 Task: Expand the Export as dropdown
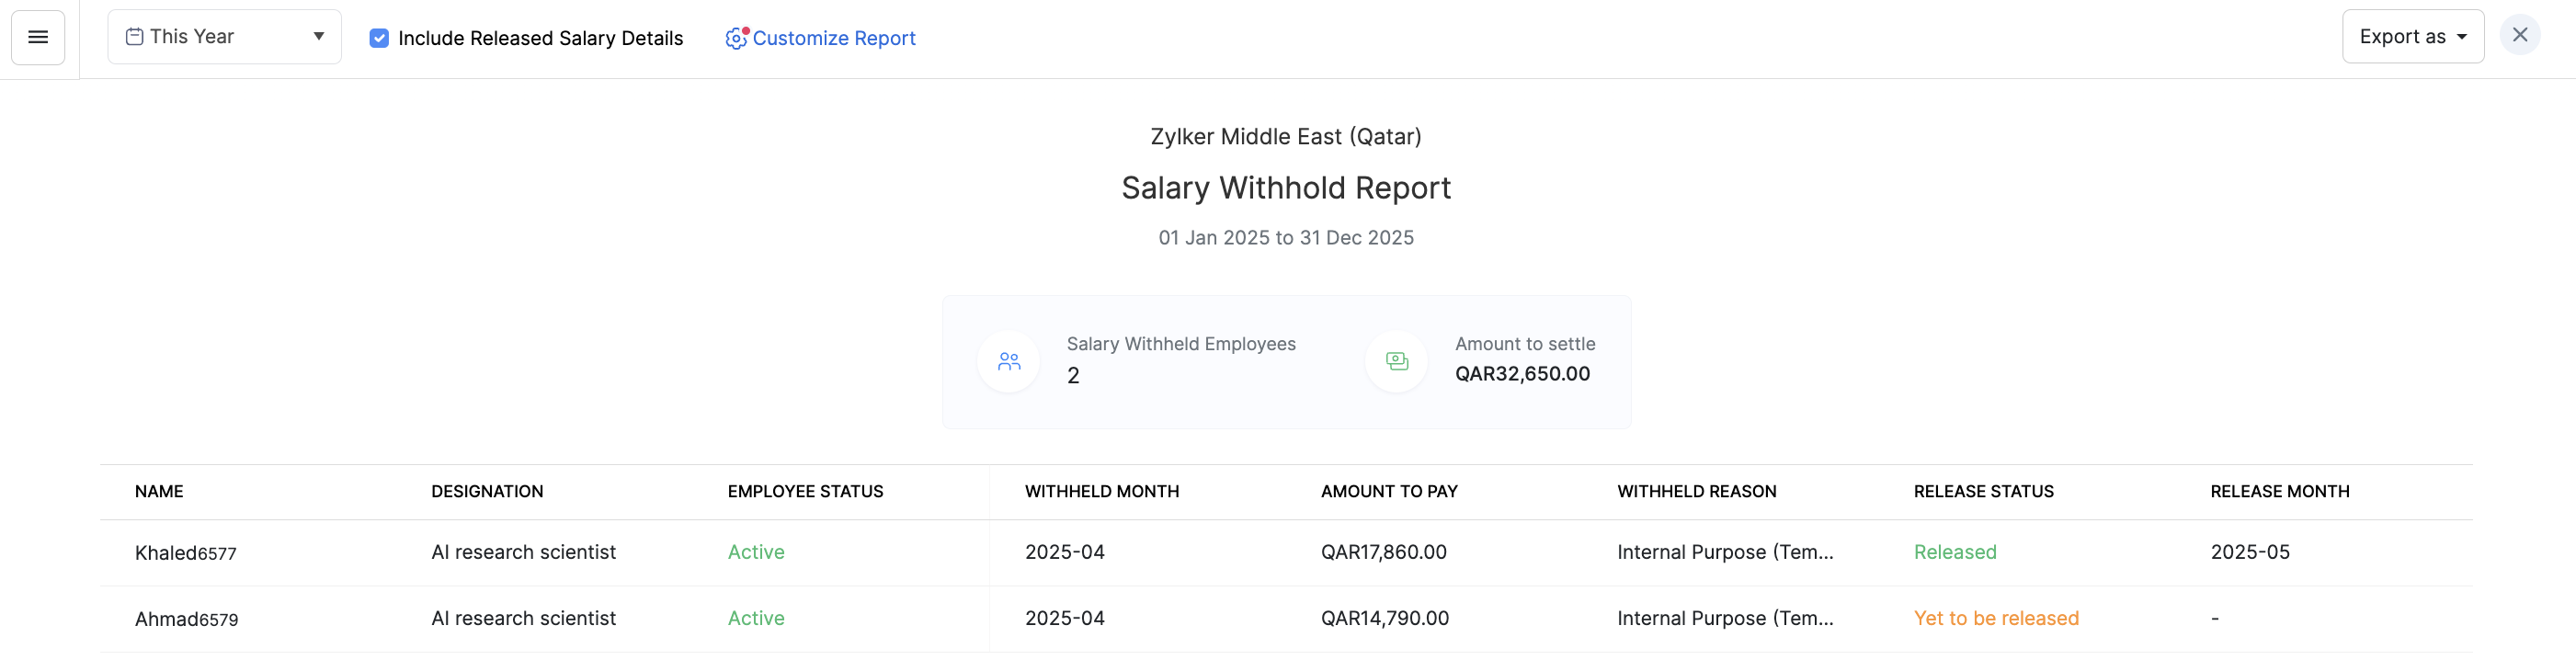point(2412,36)
